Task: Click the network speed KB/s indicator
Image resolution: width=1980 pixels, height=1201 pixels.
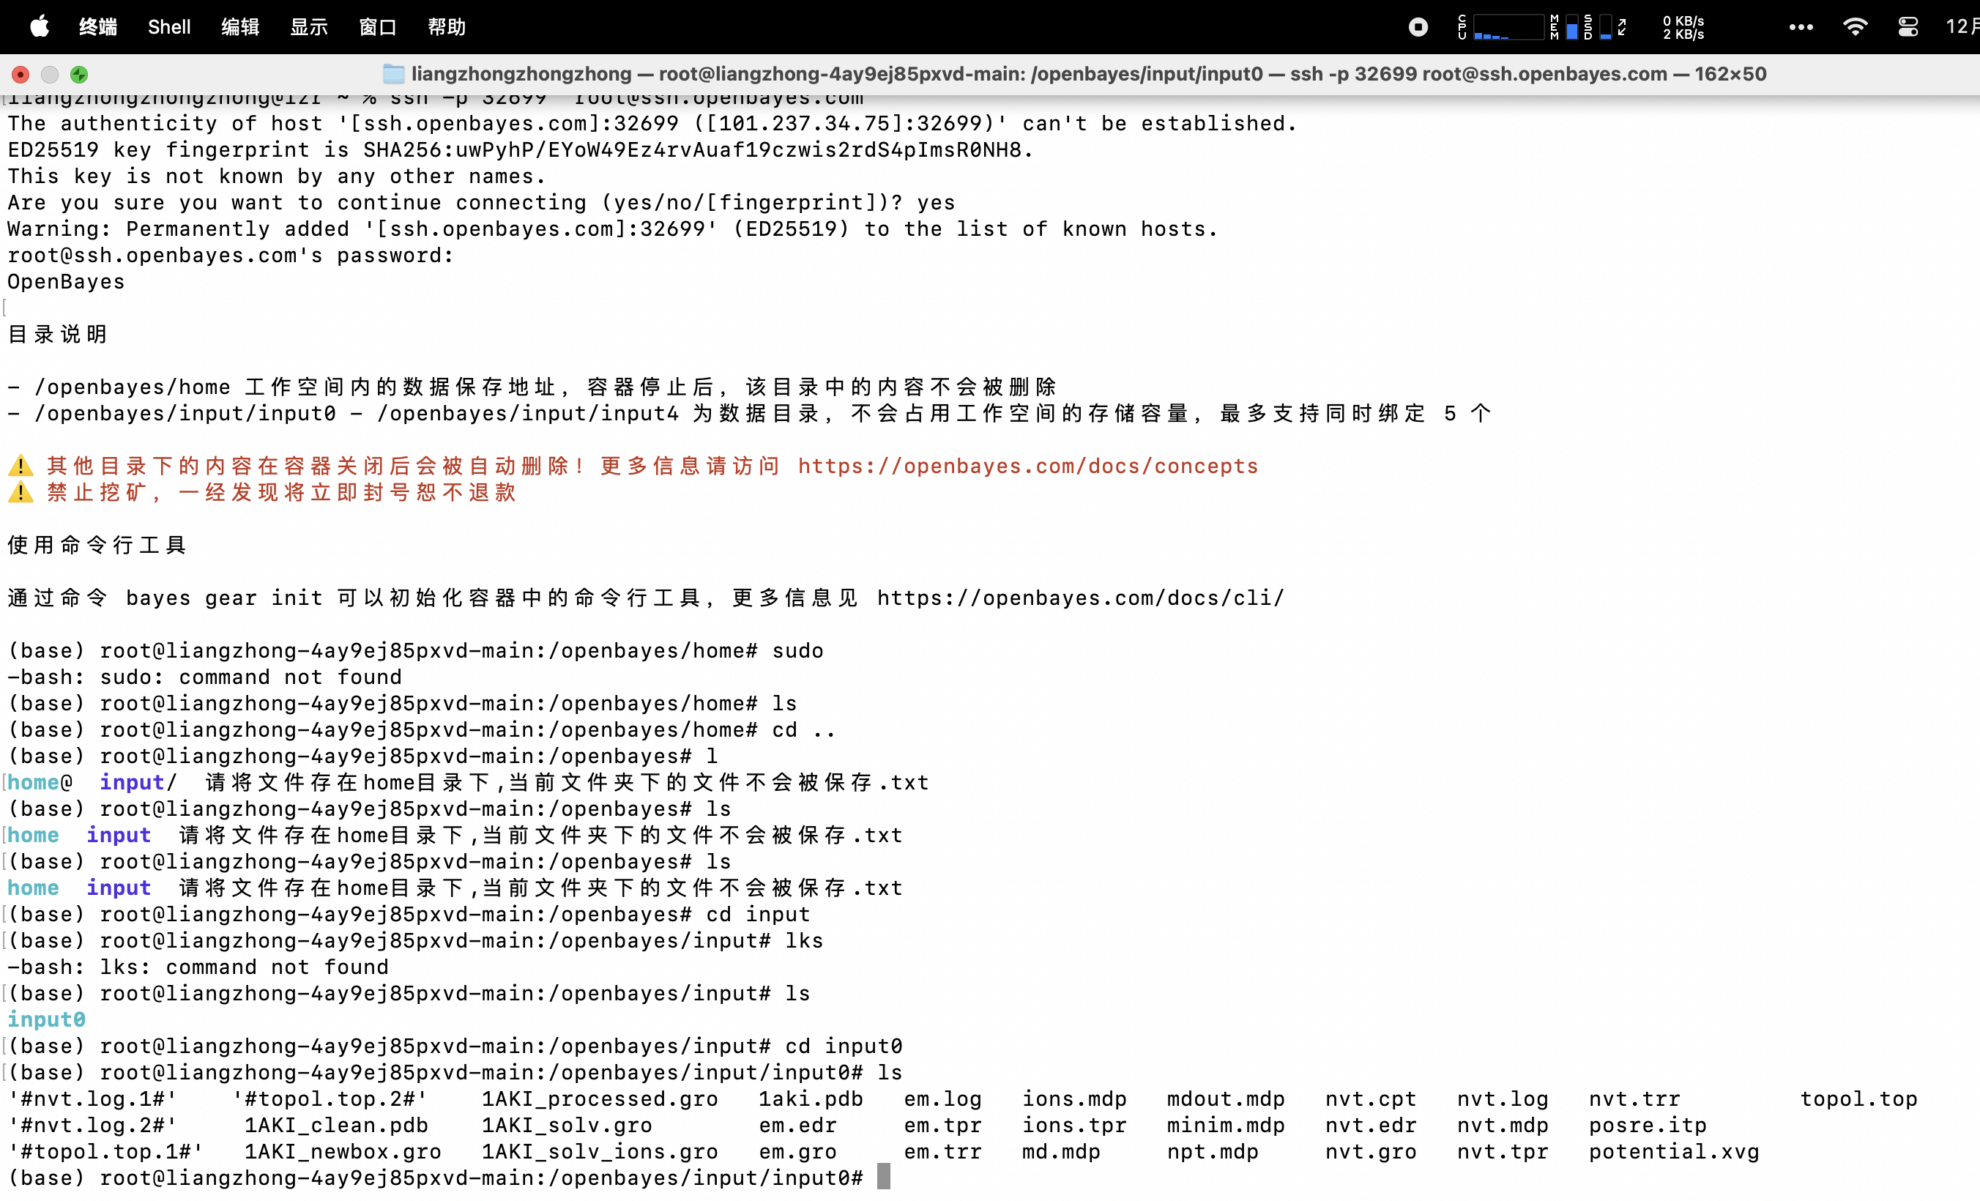Action: point(1683,27)
